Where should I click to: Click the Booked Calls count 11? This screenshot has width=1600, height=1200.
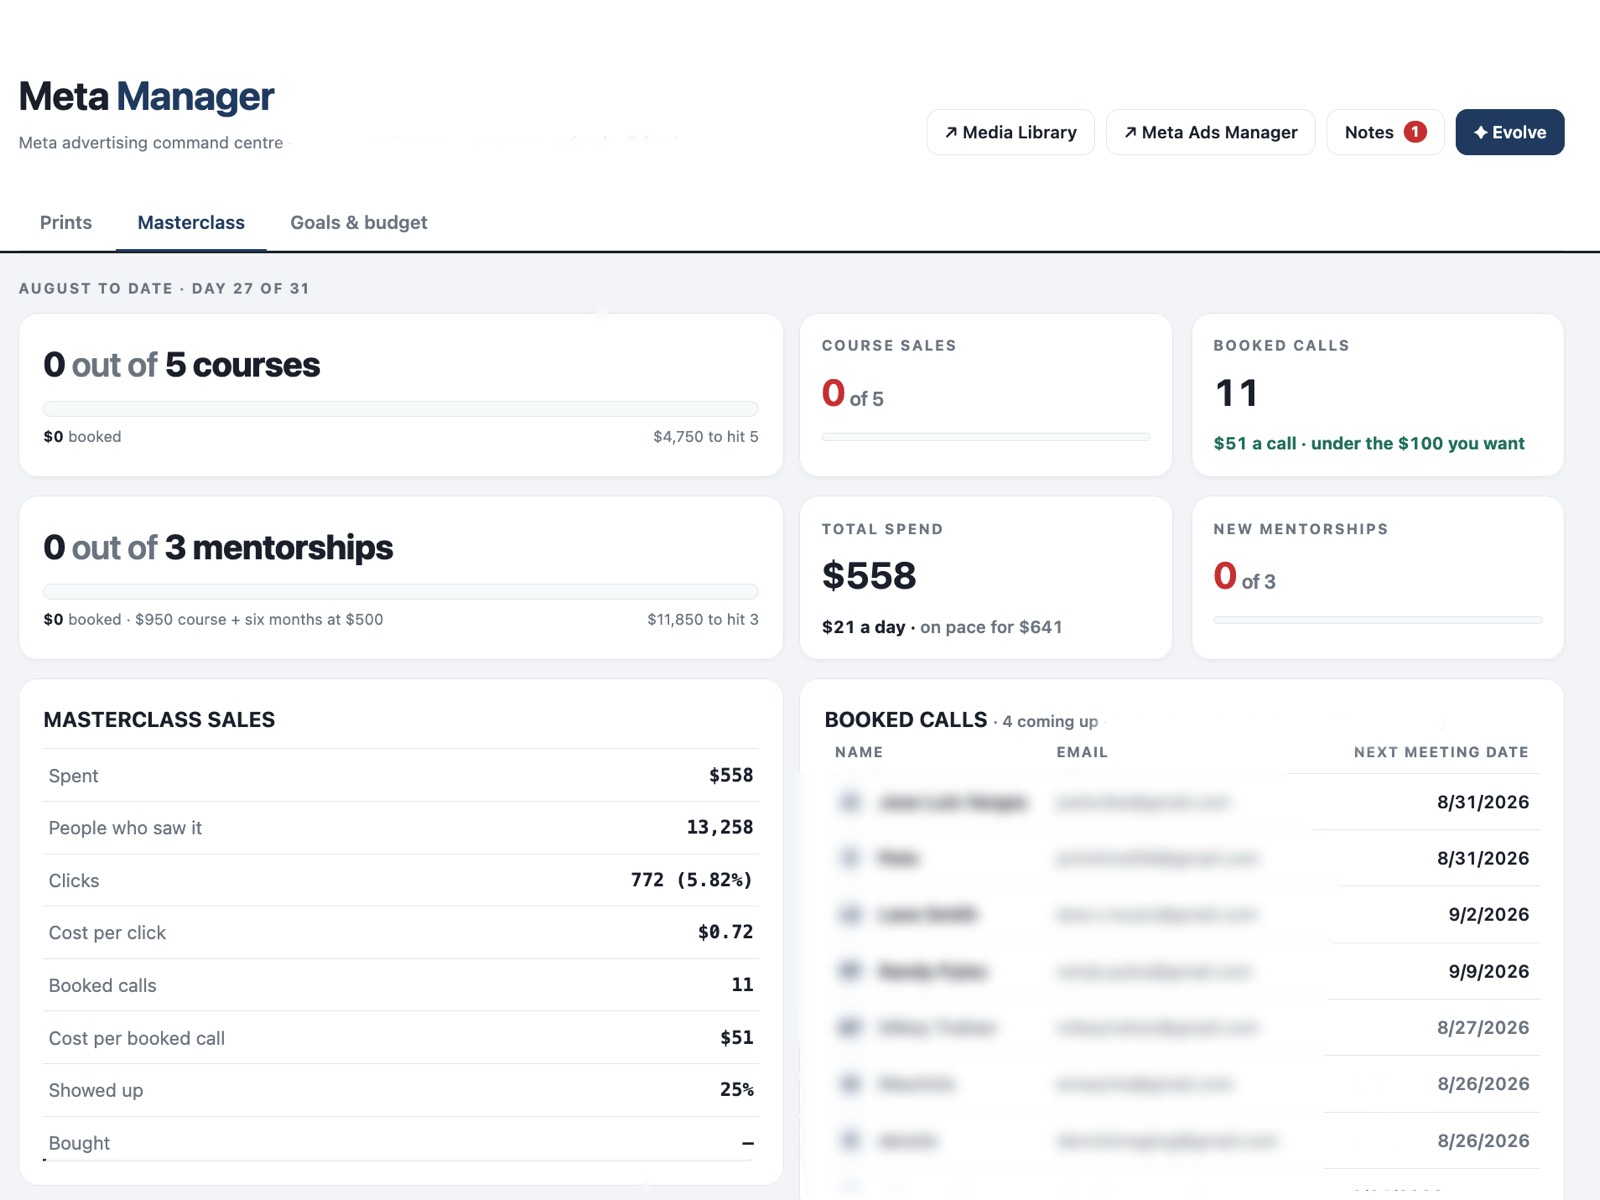(x=1236, y=393)
